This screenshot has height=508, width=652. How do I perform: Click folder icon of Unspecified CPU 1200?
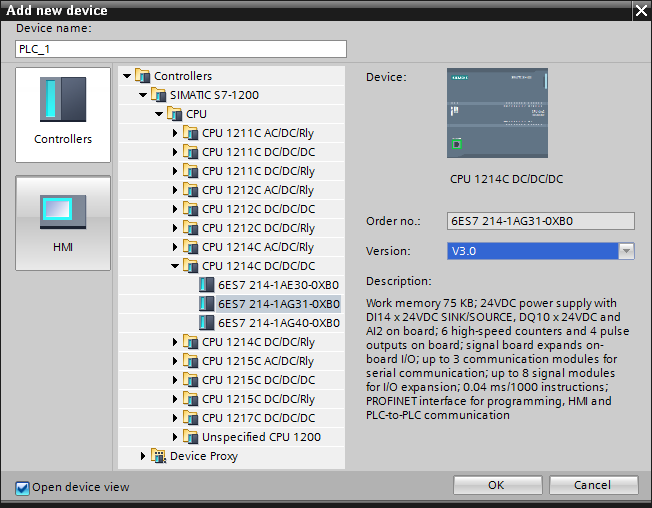point(190,436)
